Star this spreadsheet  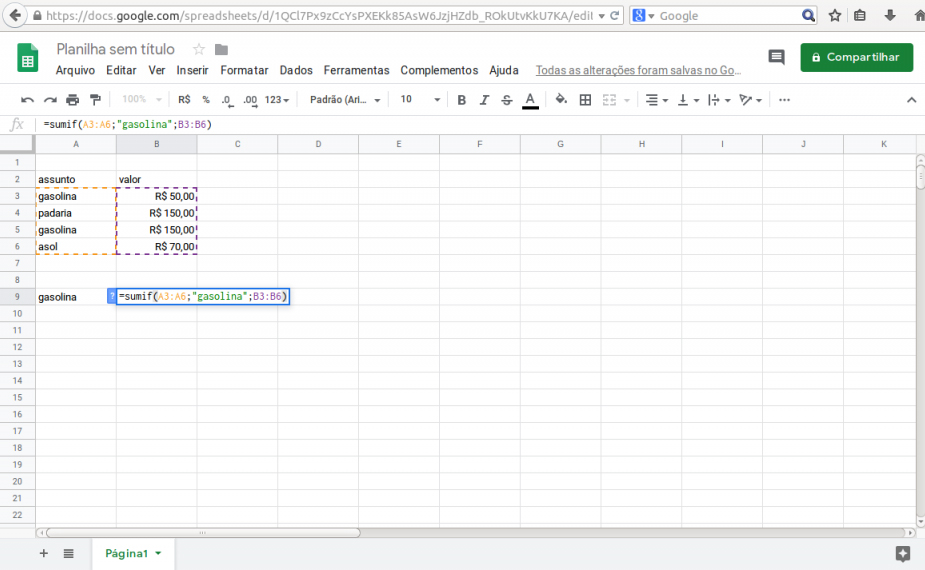tap(199, 50)
